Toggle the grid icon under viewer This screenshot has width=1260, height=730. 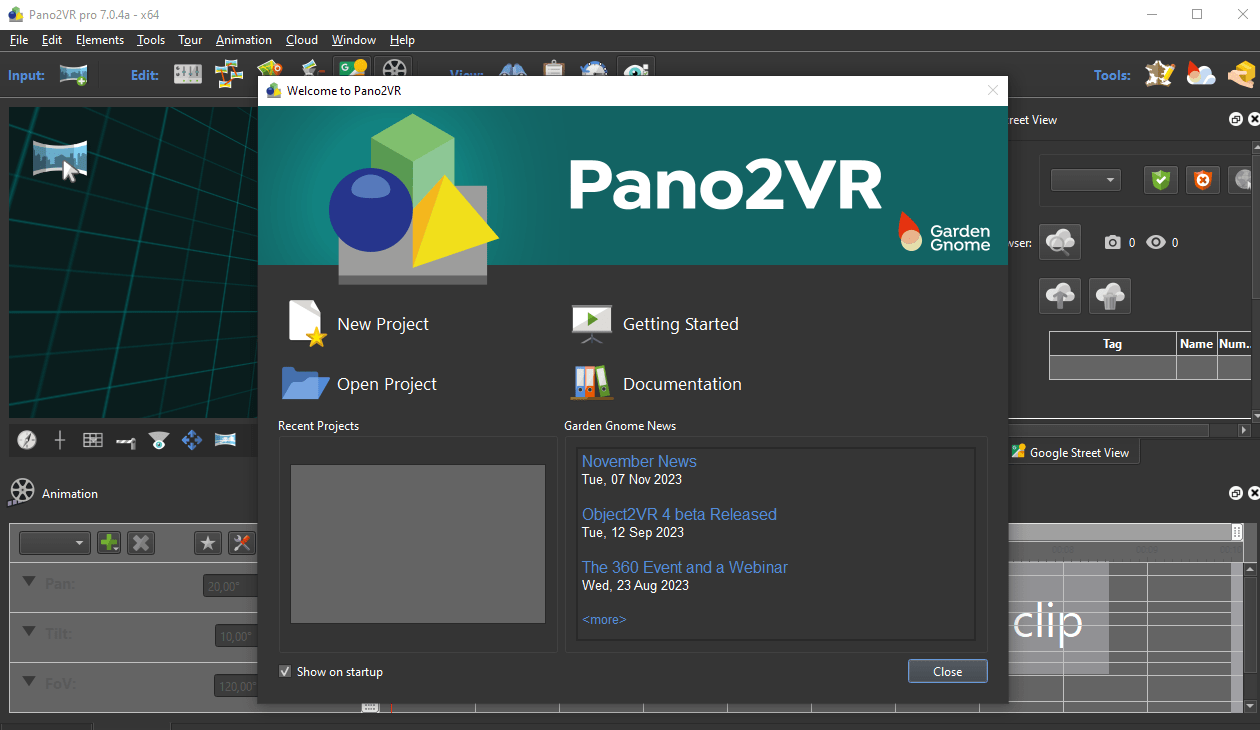coord(93,440)
